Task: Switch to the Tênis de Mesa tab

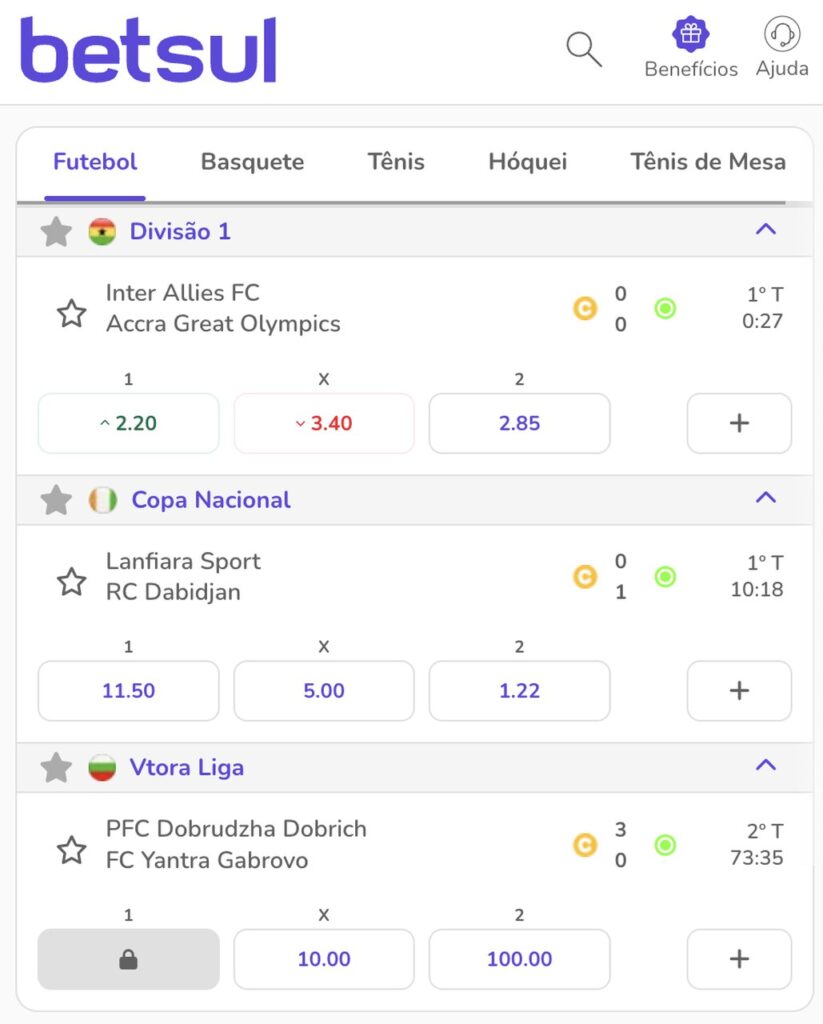Action: pyautogui.click(x=708, y=162)
